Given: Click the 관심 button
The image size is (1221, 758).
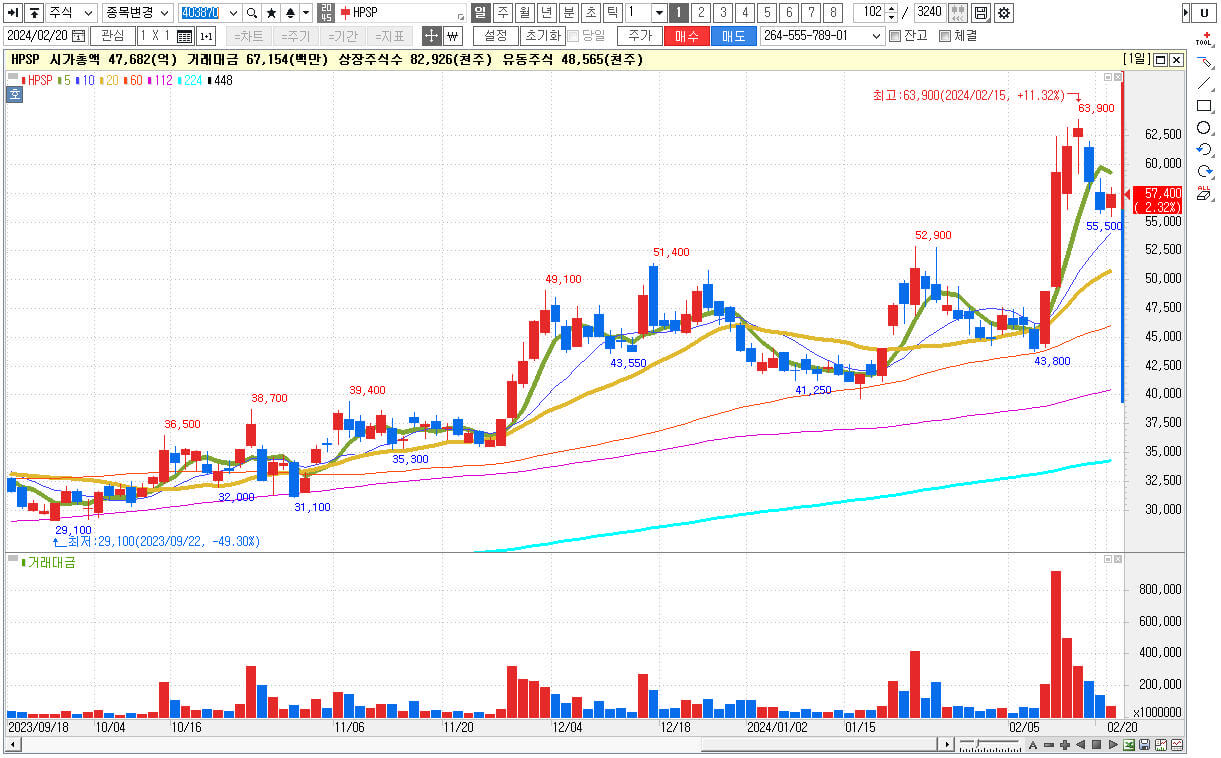Looking at the screenshot, I should pyautogui.click(x=113, y=36).
